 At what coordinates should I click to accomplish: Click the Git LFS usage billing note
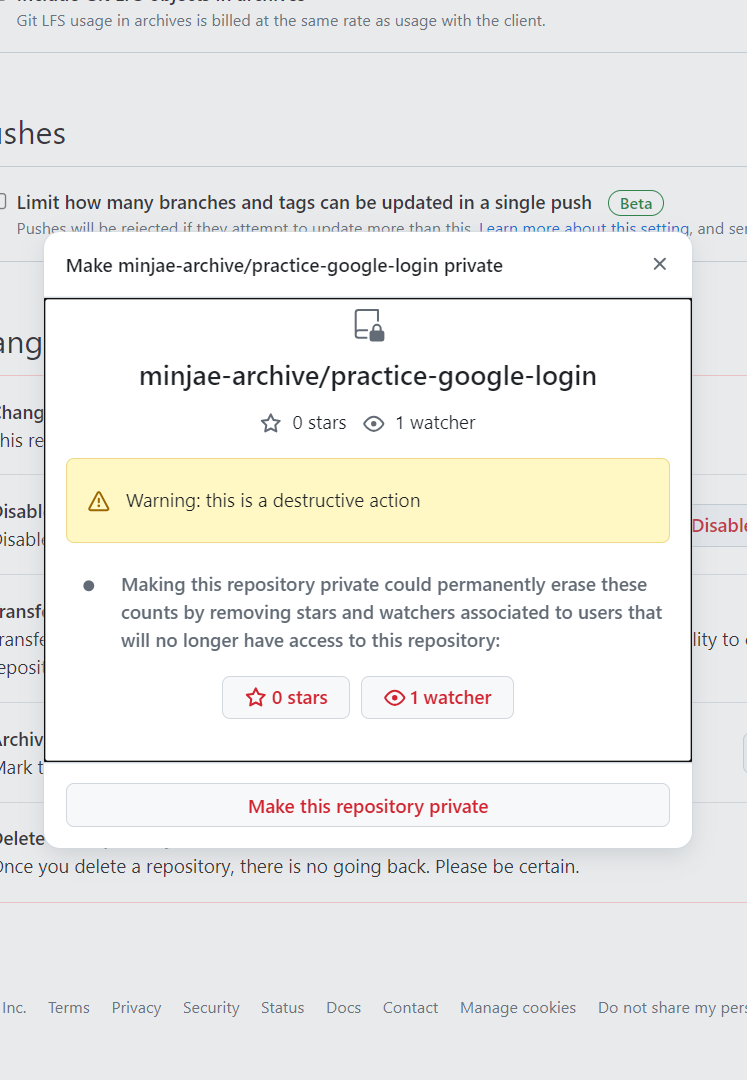click(x=281, y=21)
